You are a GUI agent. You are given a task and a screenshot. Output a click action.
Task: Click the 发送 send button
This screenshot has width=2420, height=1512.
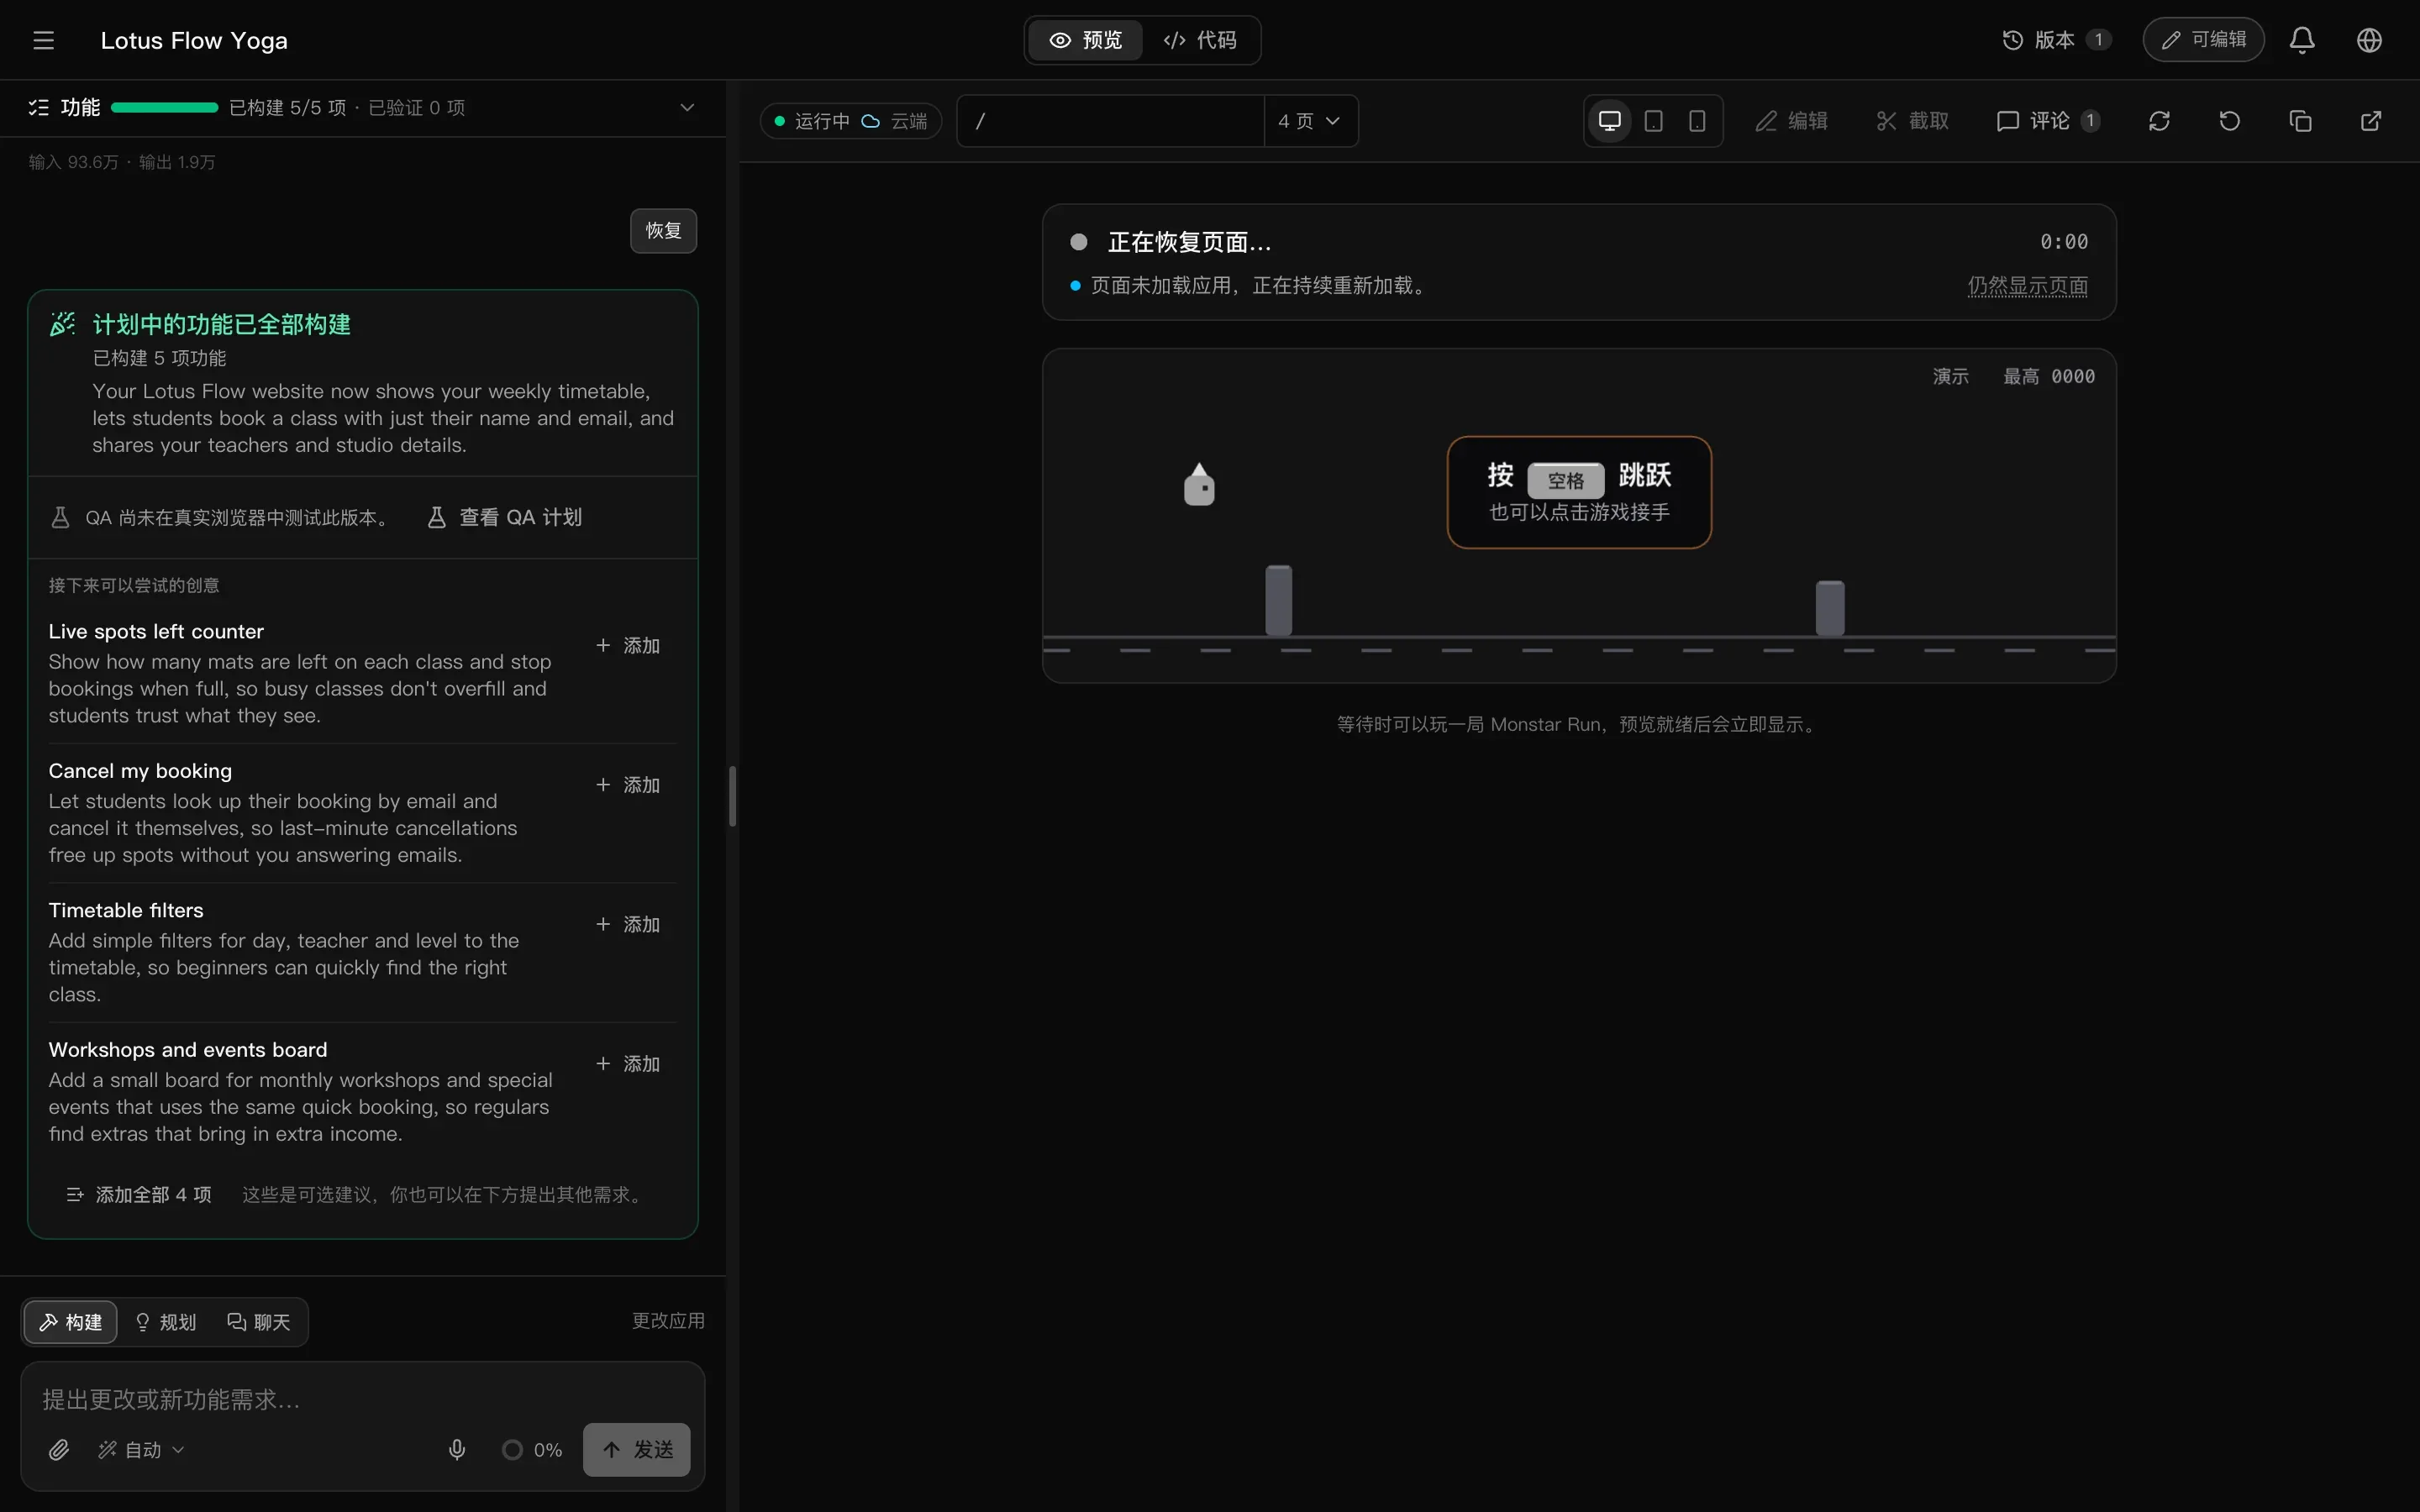pos(637,1449)
